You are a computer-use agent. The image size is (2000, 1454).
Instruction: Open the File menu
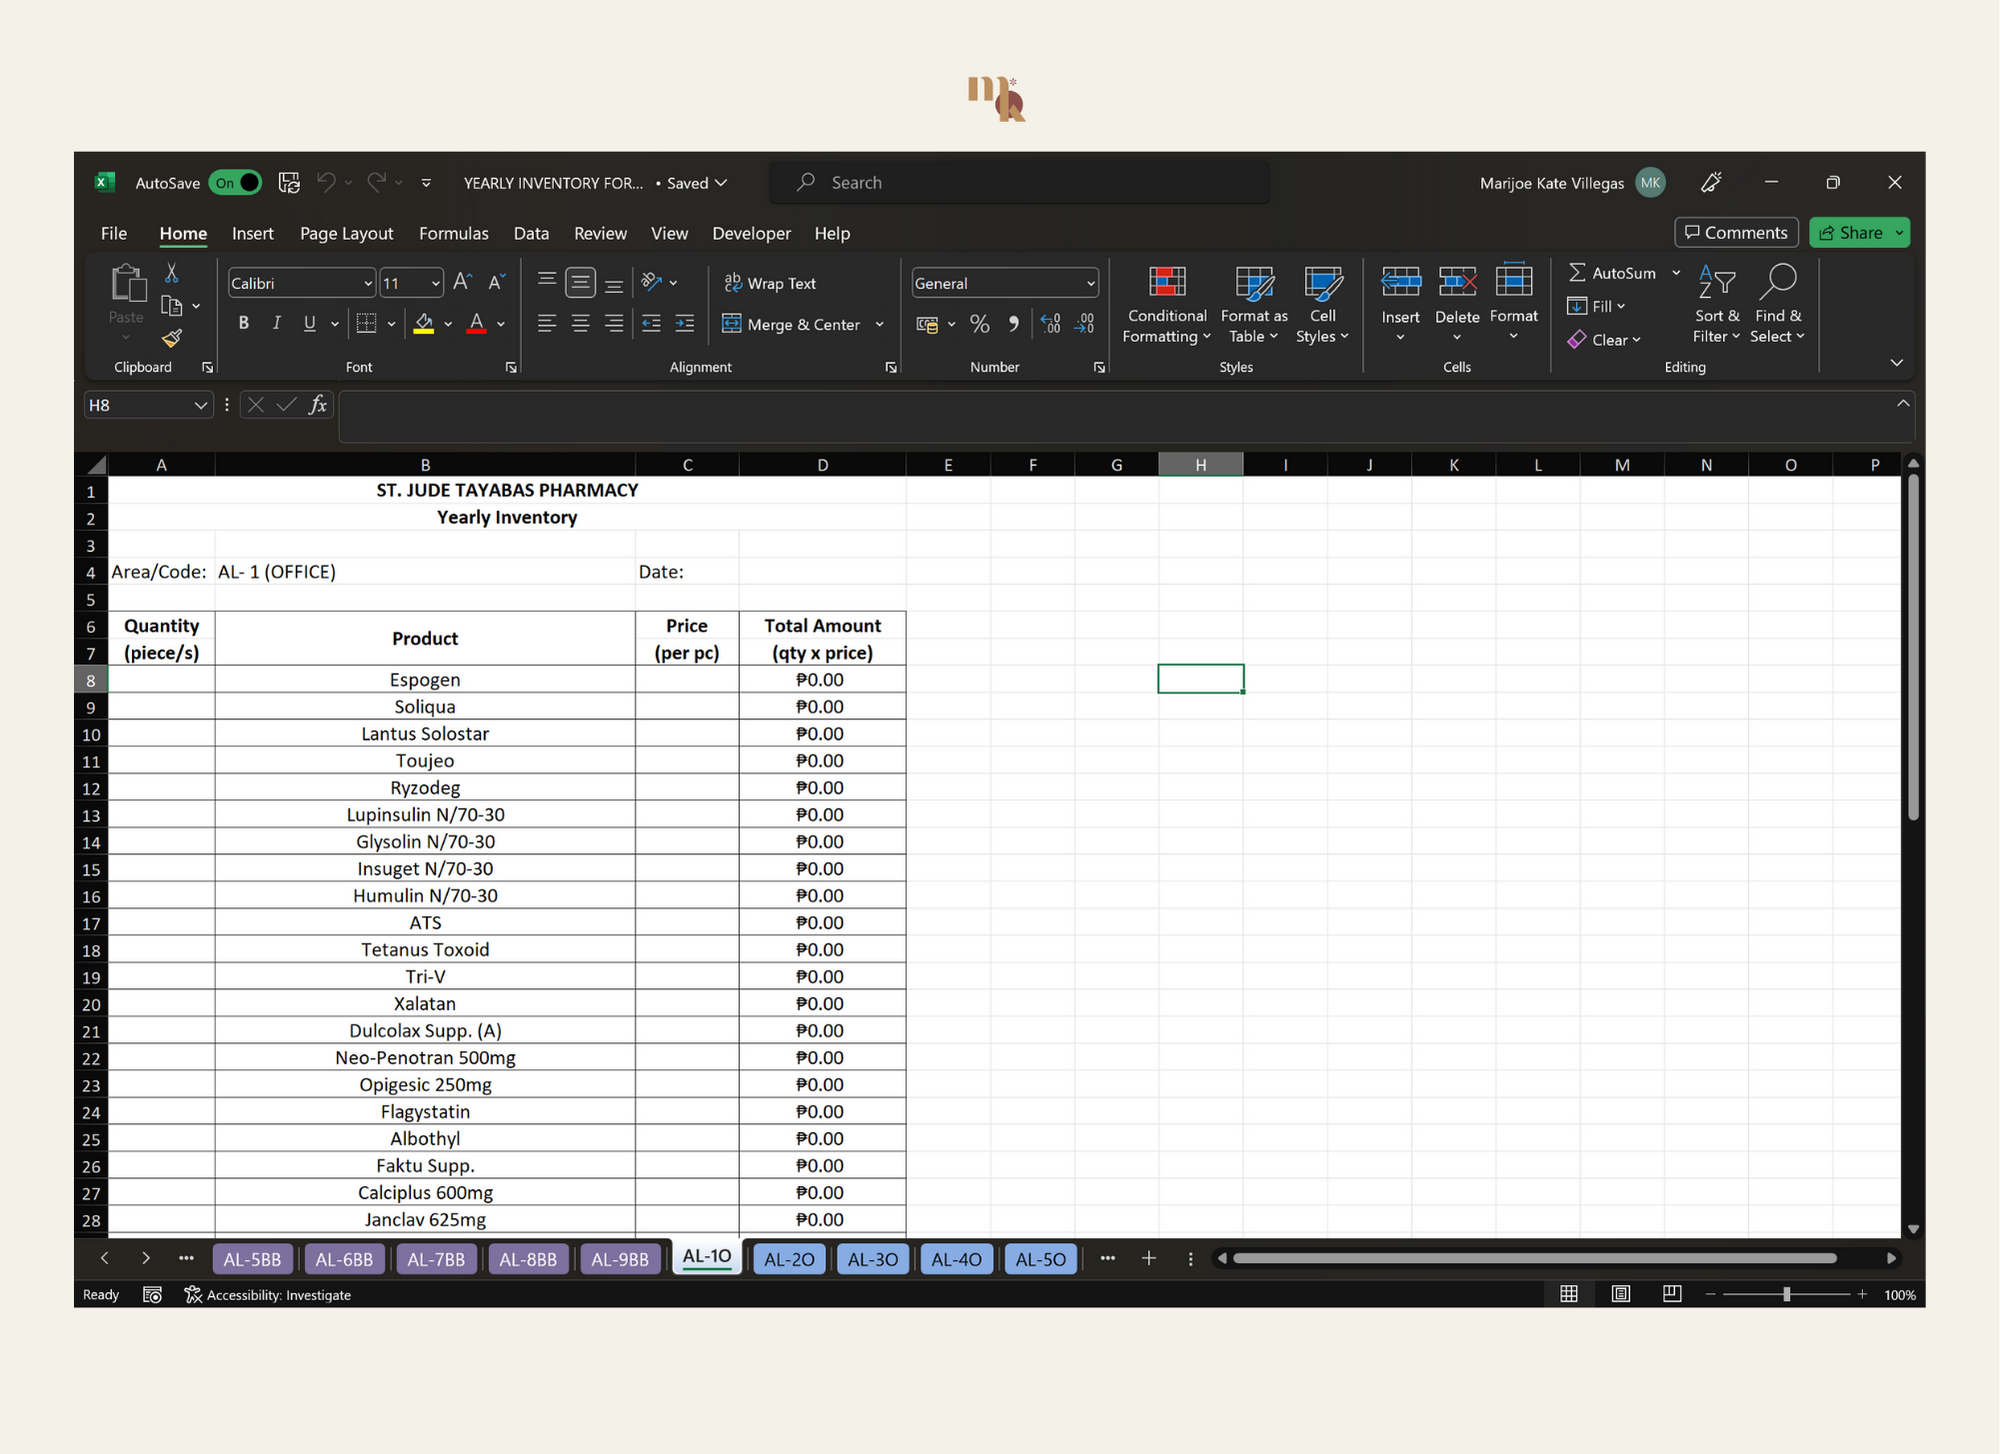point(114,233)
